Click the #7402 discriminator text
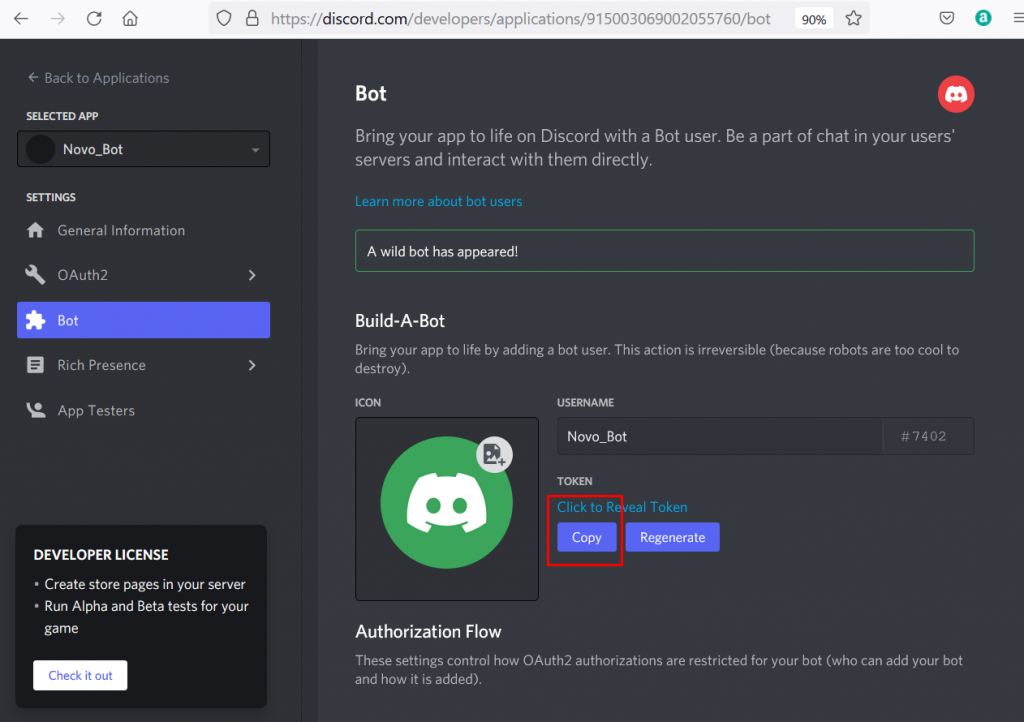The height and width of the screenshot is (722, 1024). point(923,436)
